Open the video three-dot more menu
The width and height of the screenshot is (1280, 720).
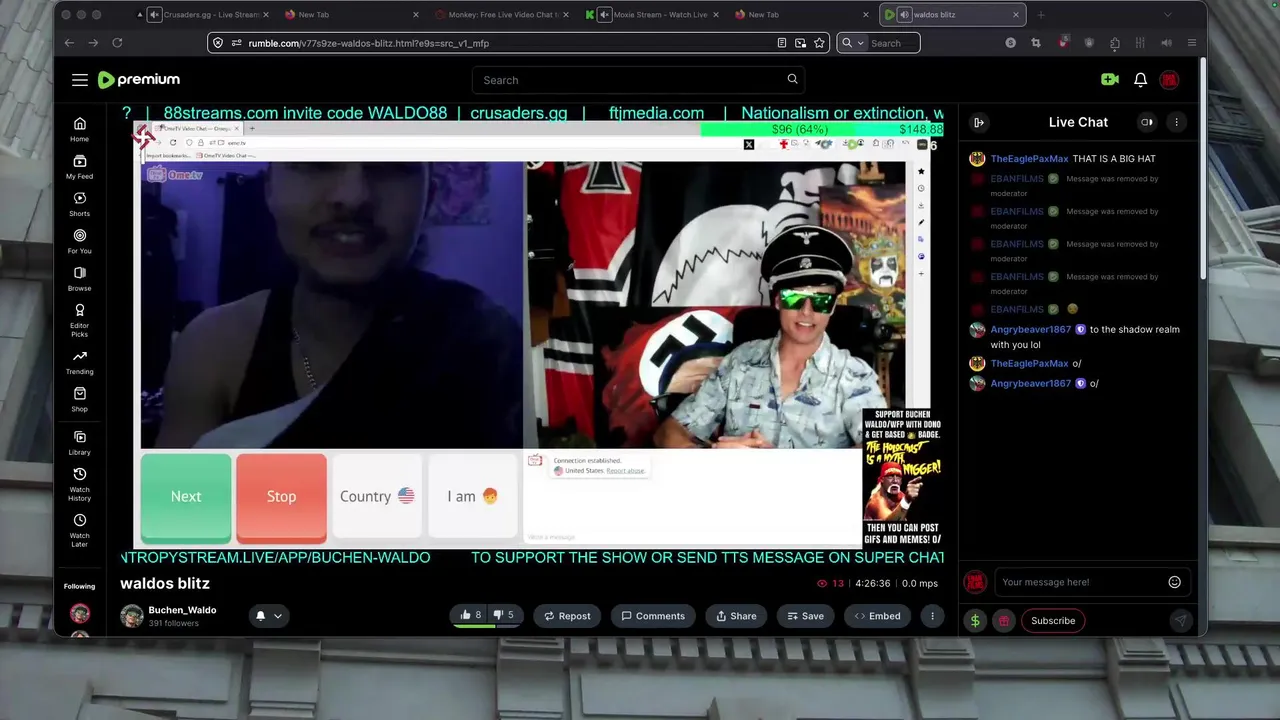coord(932,616)
